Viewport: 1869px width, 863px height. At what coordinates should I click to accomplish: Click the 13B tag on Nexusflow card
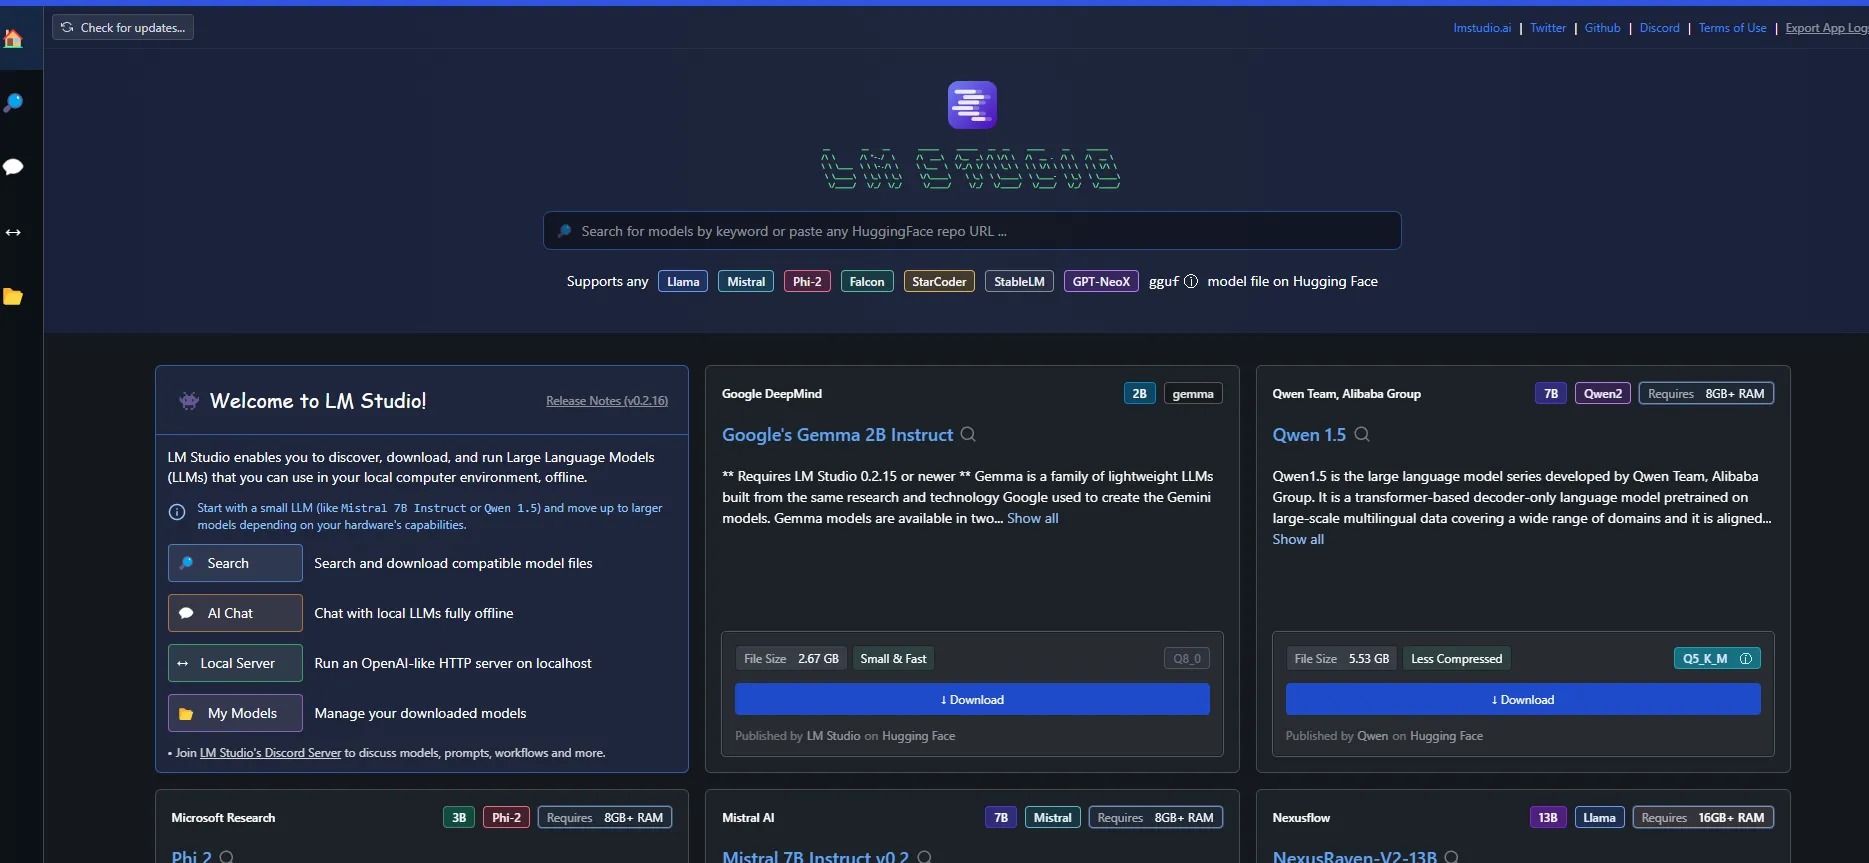point(1548,818)
